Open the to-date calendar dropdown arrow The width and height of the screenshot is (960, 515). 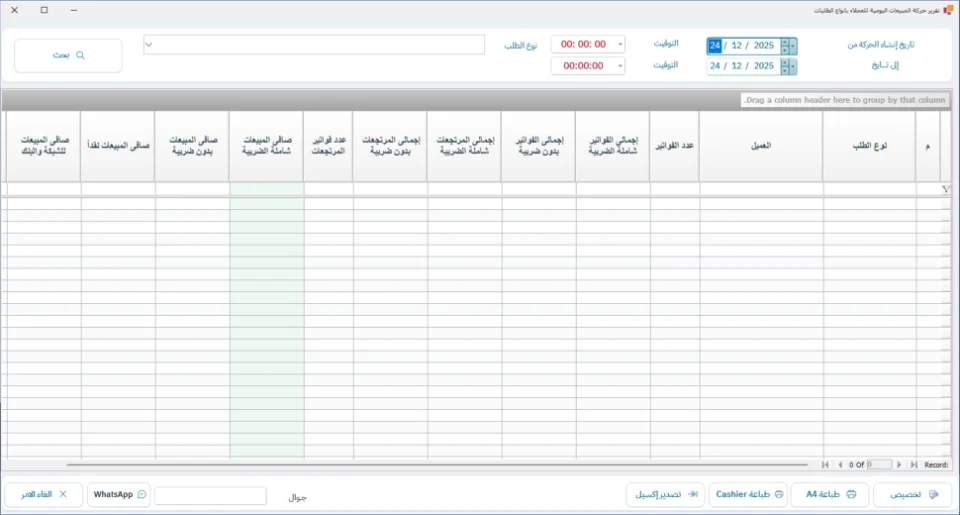[x=793, y=66]
